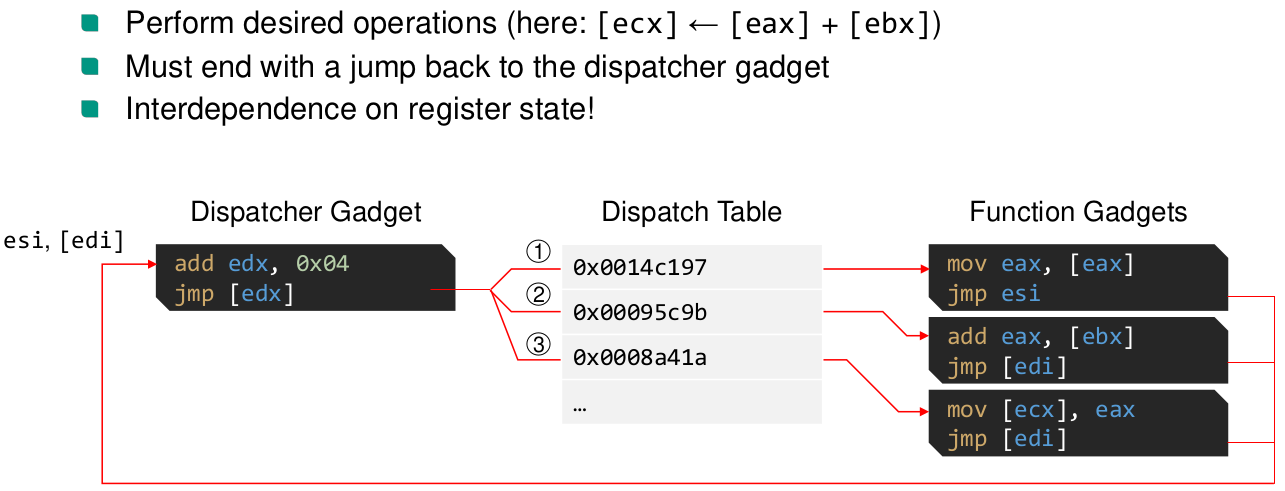Screen dimensions: 1285x491
Task: Click the 'Dispatcher Gadget' heading
Action: click(306, 212)
